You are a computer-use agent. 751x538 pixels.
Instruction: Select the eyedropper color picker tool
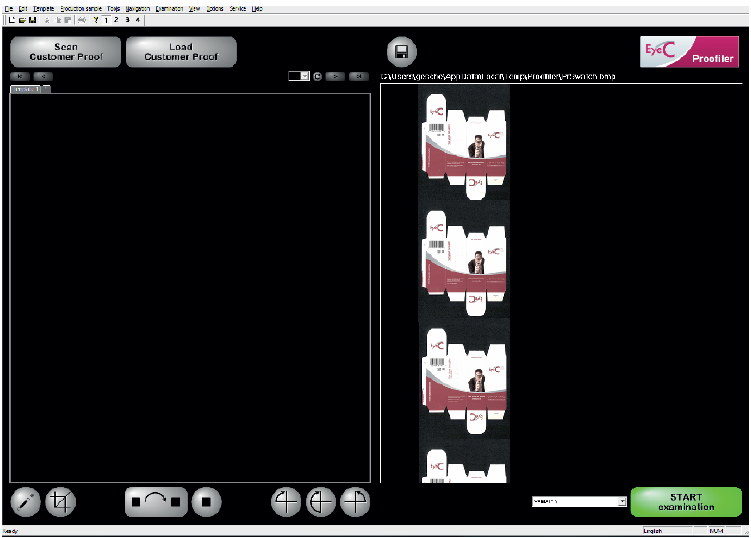[x=25, y=502]
